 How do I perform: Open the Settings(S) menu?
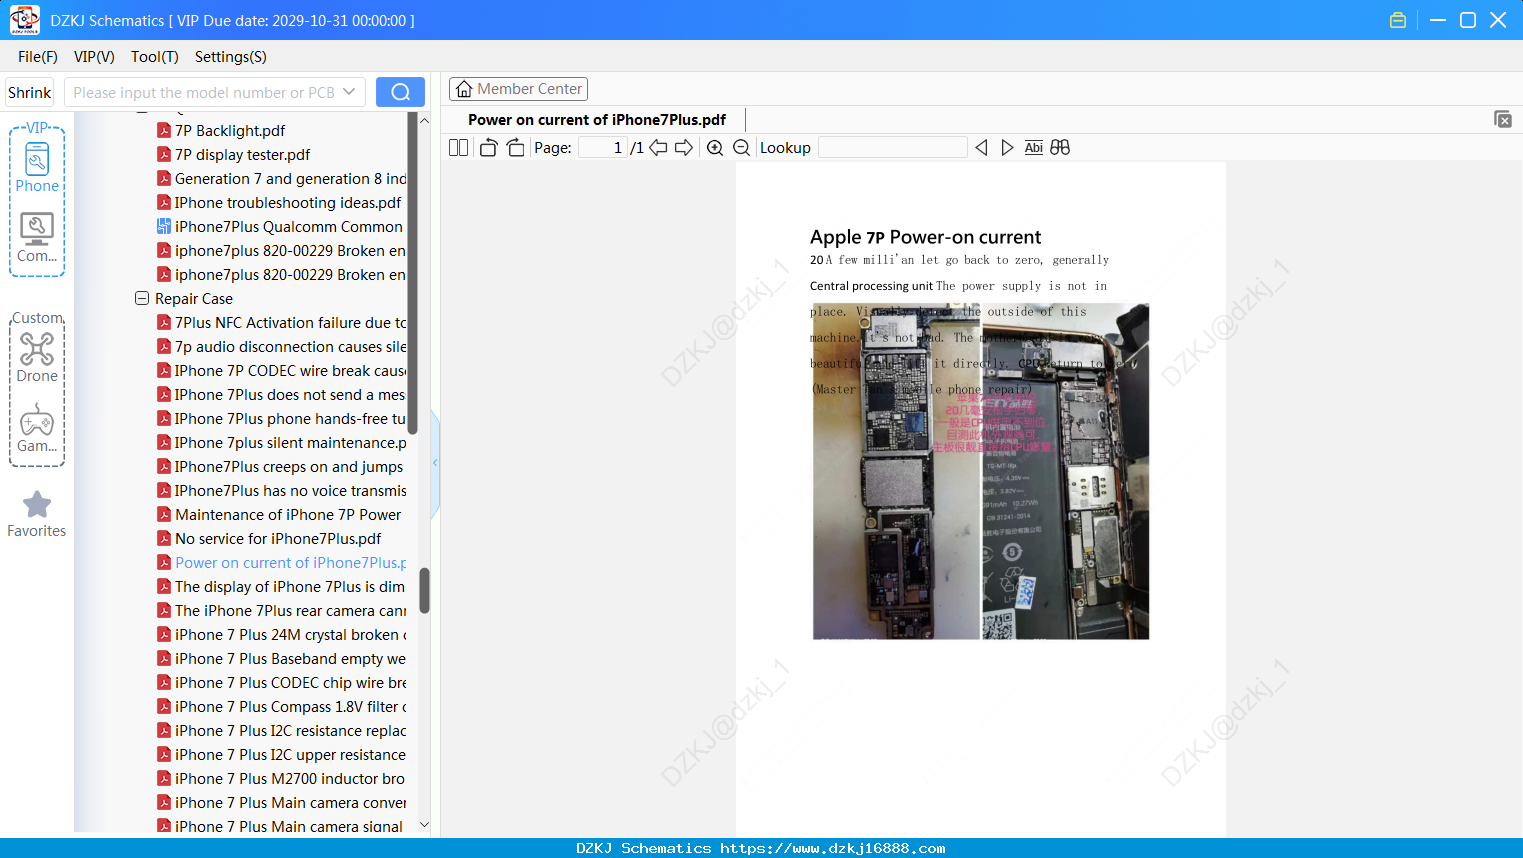click(x=231, y=57)
